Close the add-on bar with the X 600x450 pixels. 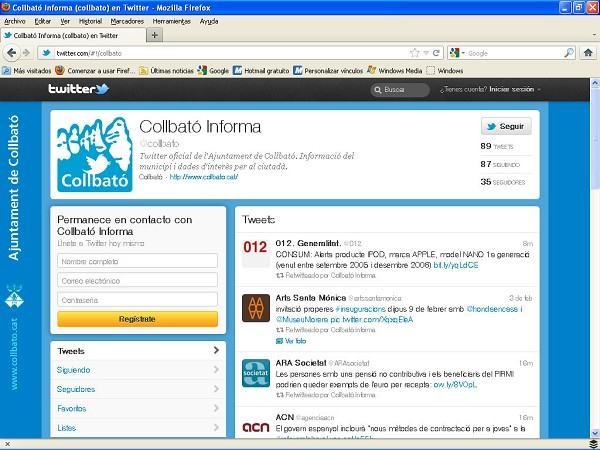coord(7,444)
